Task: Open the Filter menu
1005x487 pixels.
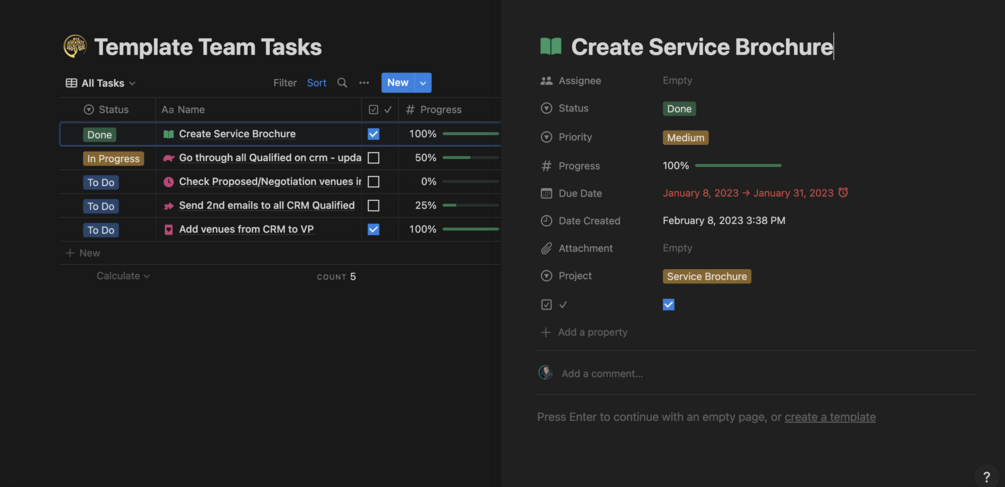Action: tap(285, 83)
